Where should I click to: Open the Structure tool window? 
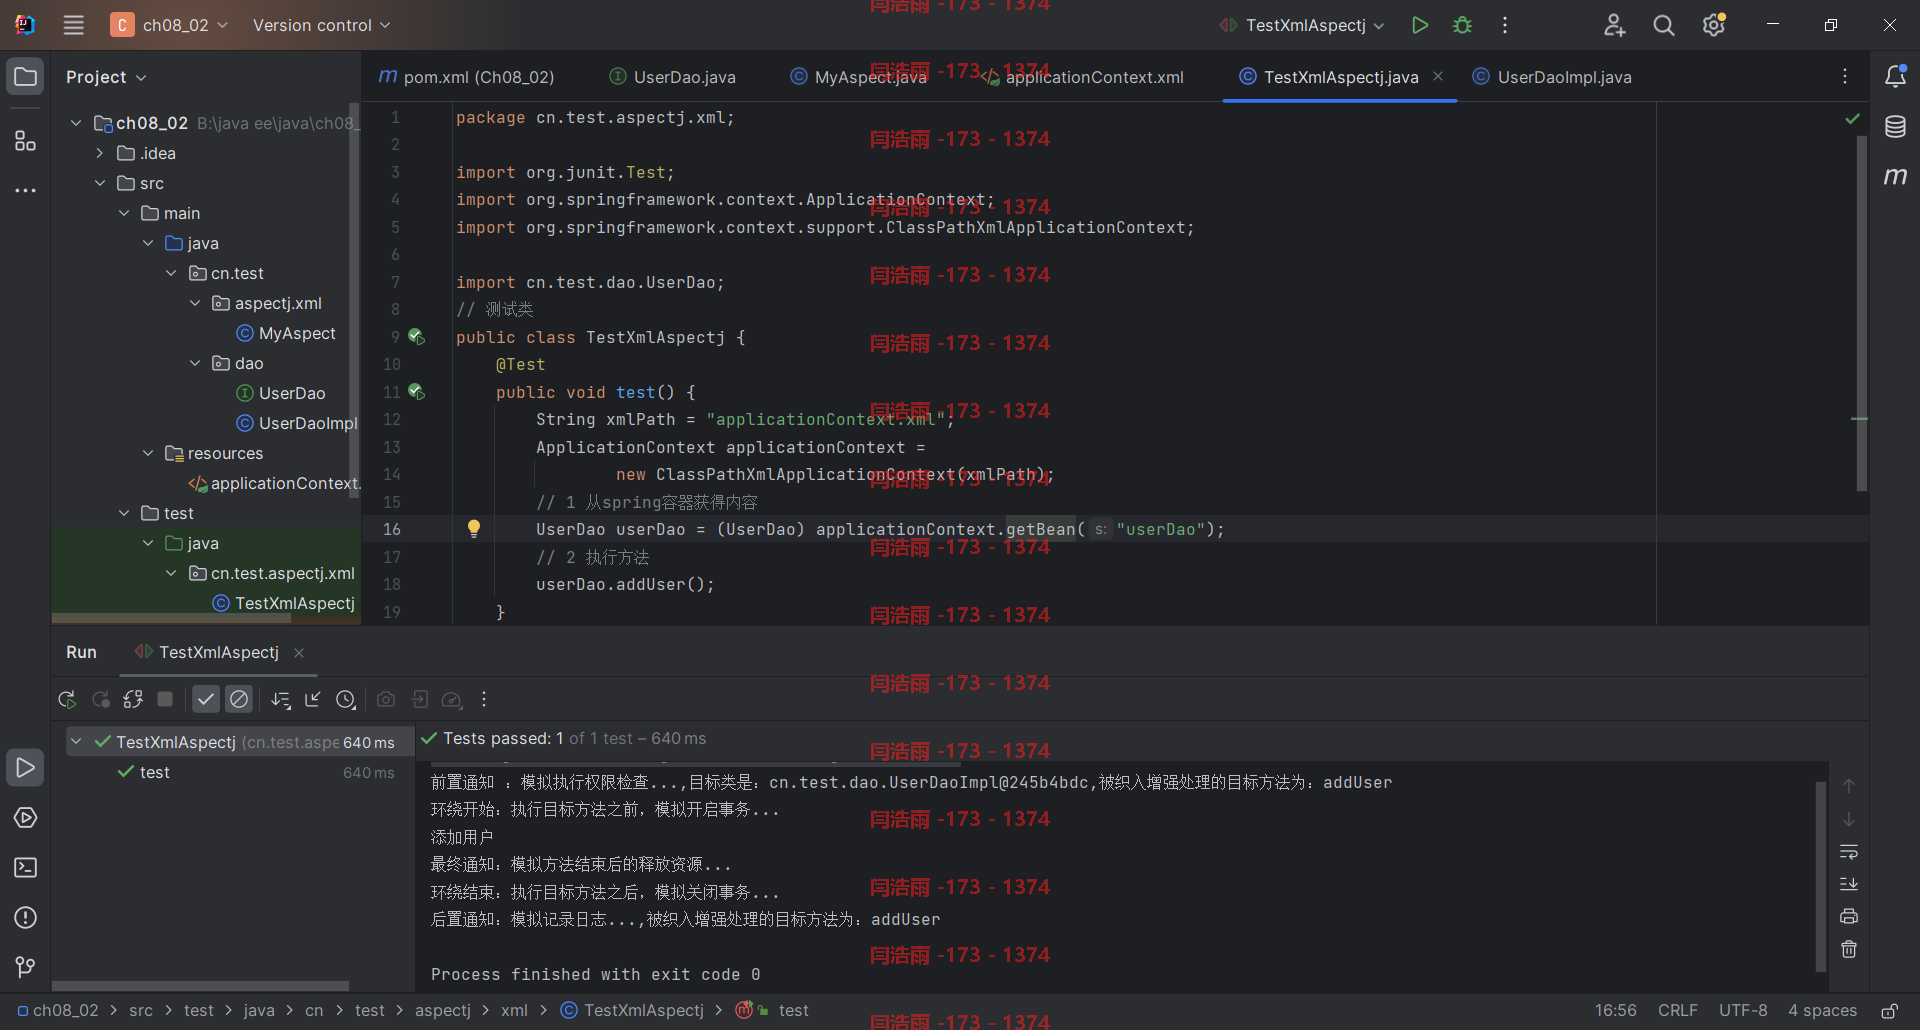tap(26, 141)
